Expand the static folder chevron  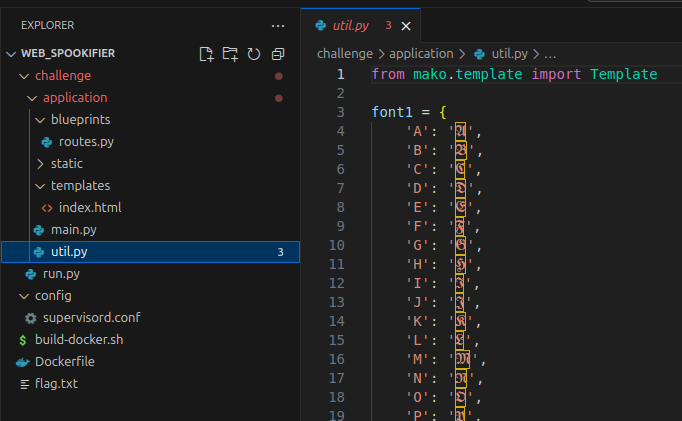coord(40,164)
